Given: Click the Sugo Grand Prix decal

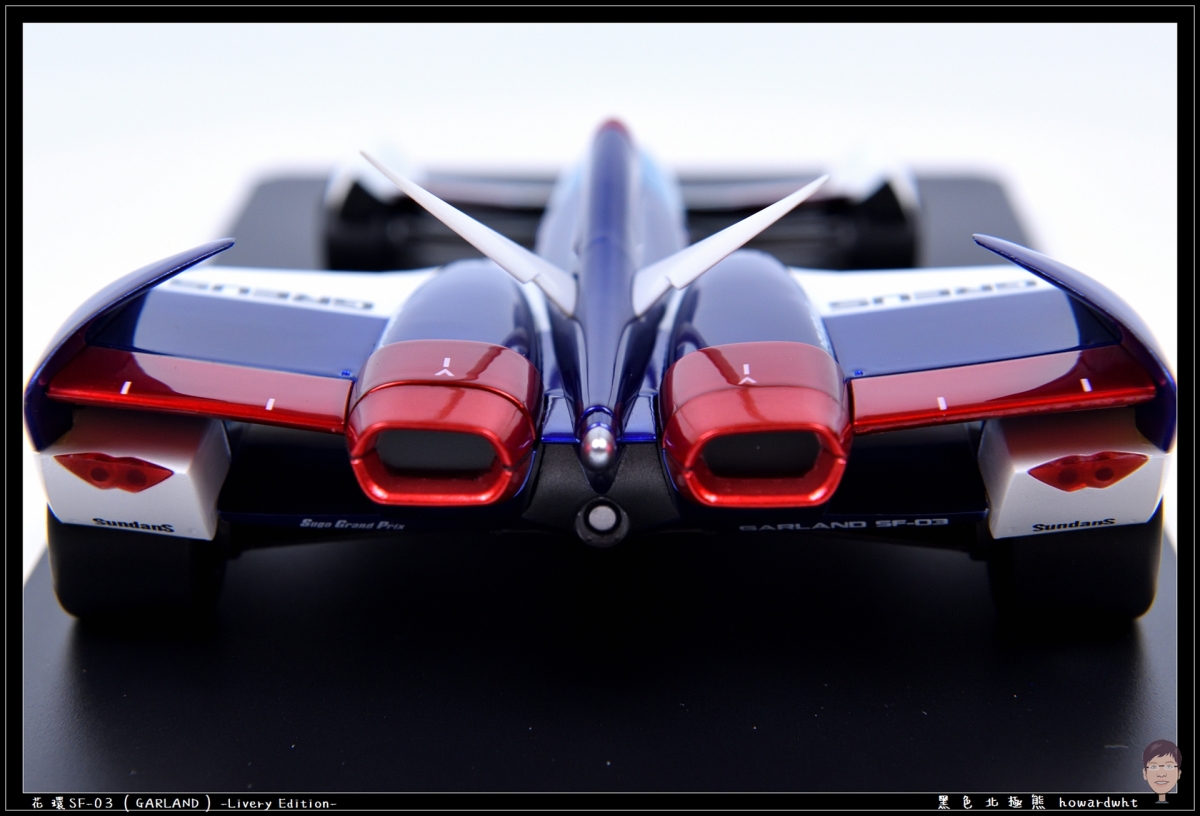Looking at the screenshot, I should (351, 523).
